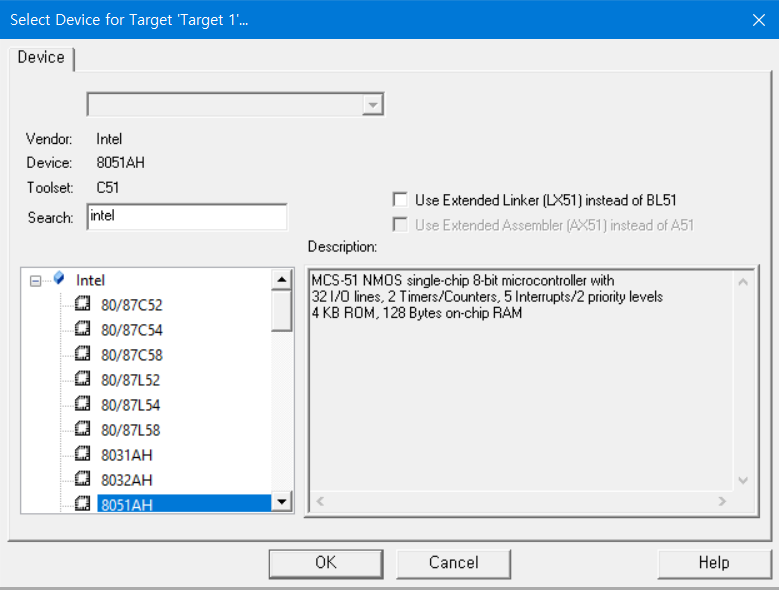779x590 pixels.
Task: Select device 8031AH in the list
Action: pyautogui.click(x=127, y=455)
